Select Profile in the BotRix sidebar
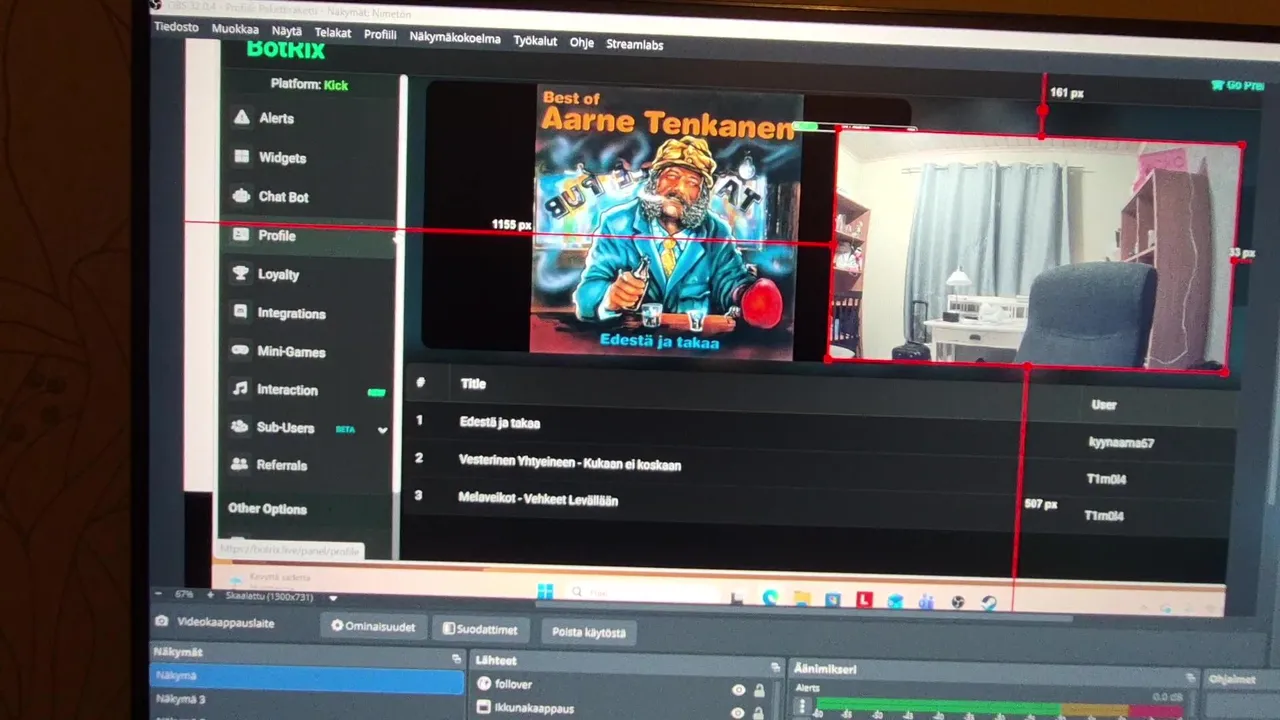 click(x=309, y=235)
